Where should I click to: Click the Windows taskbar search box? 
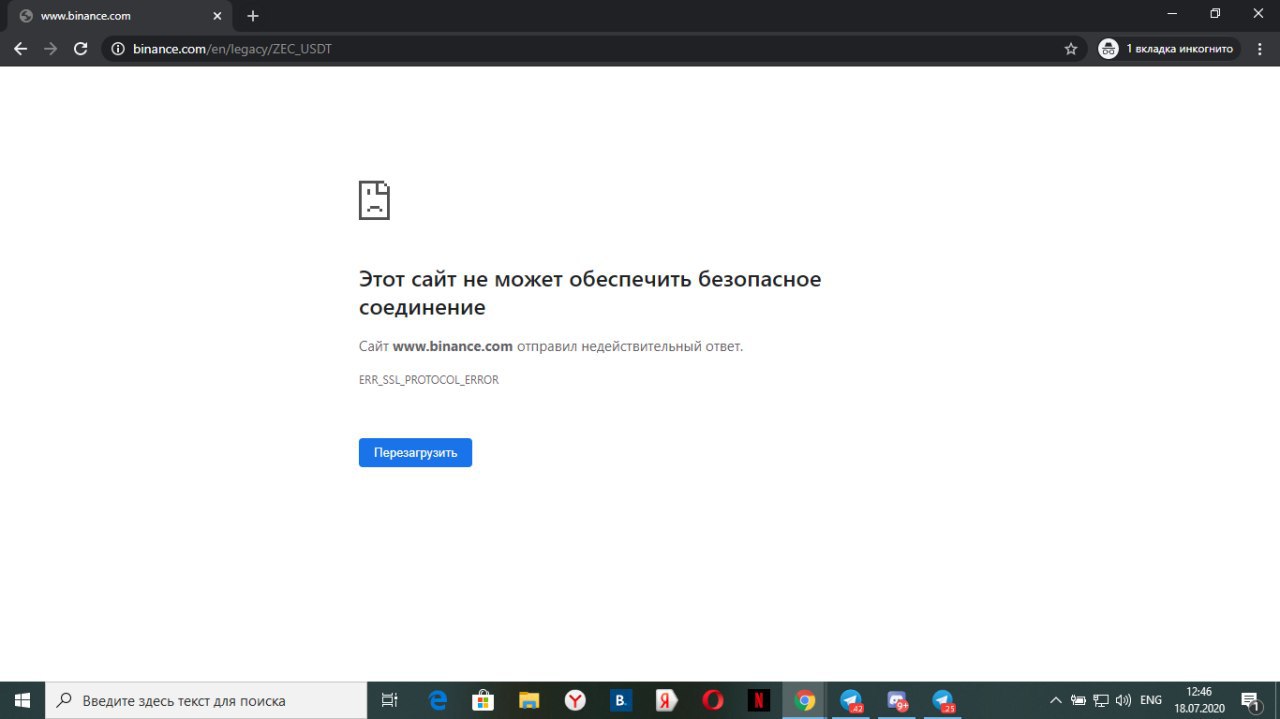pos(207,700)
